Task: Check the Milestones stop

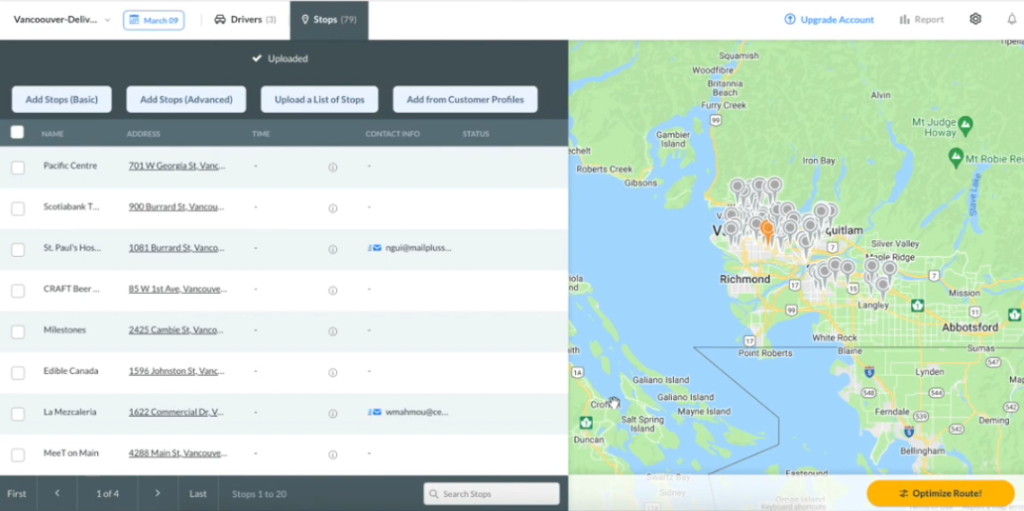Action: coord(18,332)
